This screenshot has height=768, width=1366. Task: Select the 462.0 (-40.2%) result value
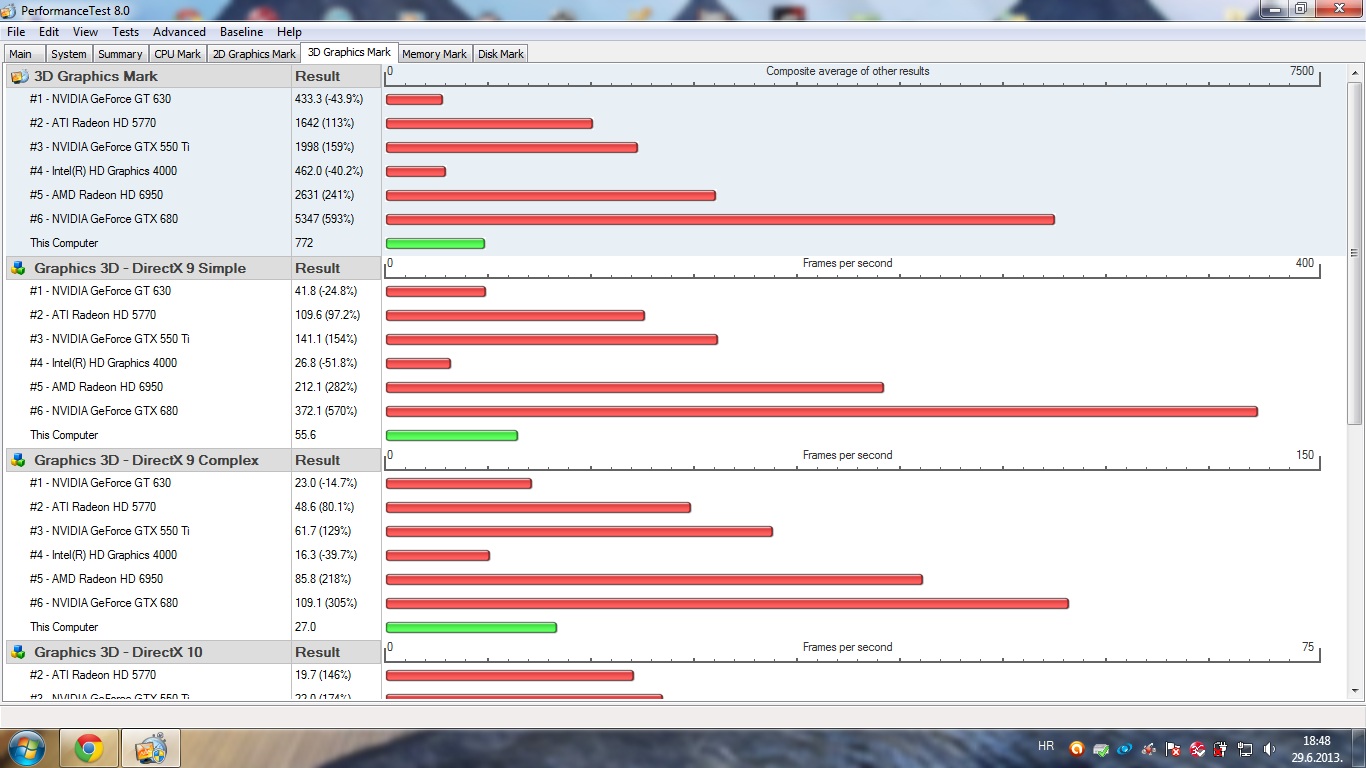329,171
